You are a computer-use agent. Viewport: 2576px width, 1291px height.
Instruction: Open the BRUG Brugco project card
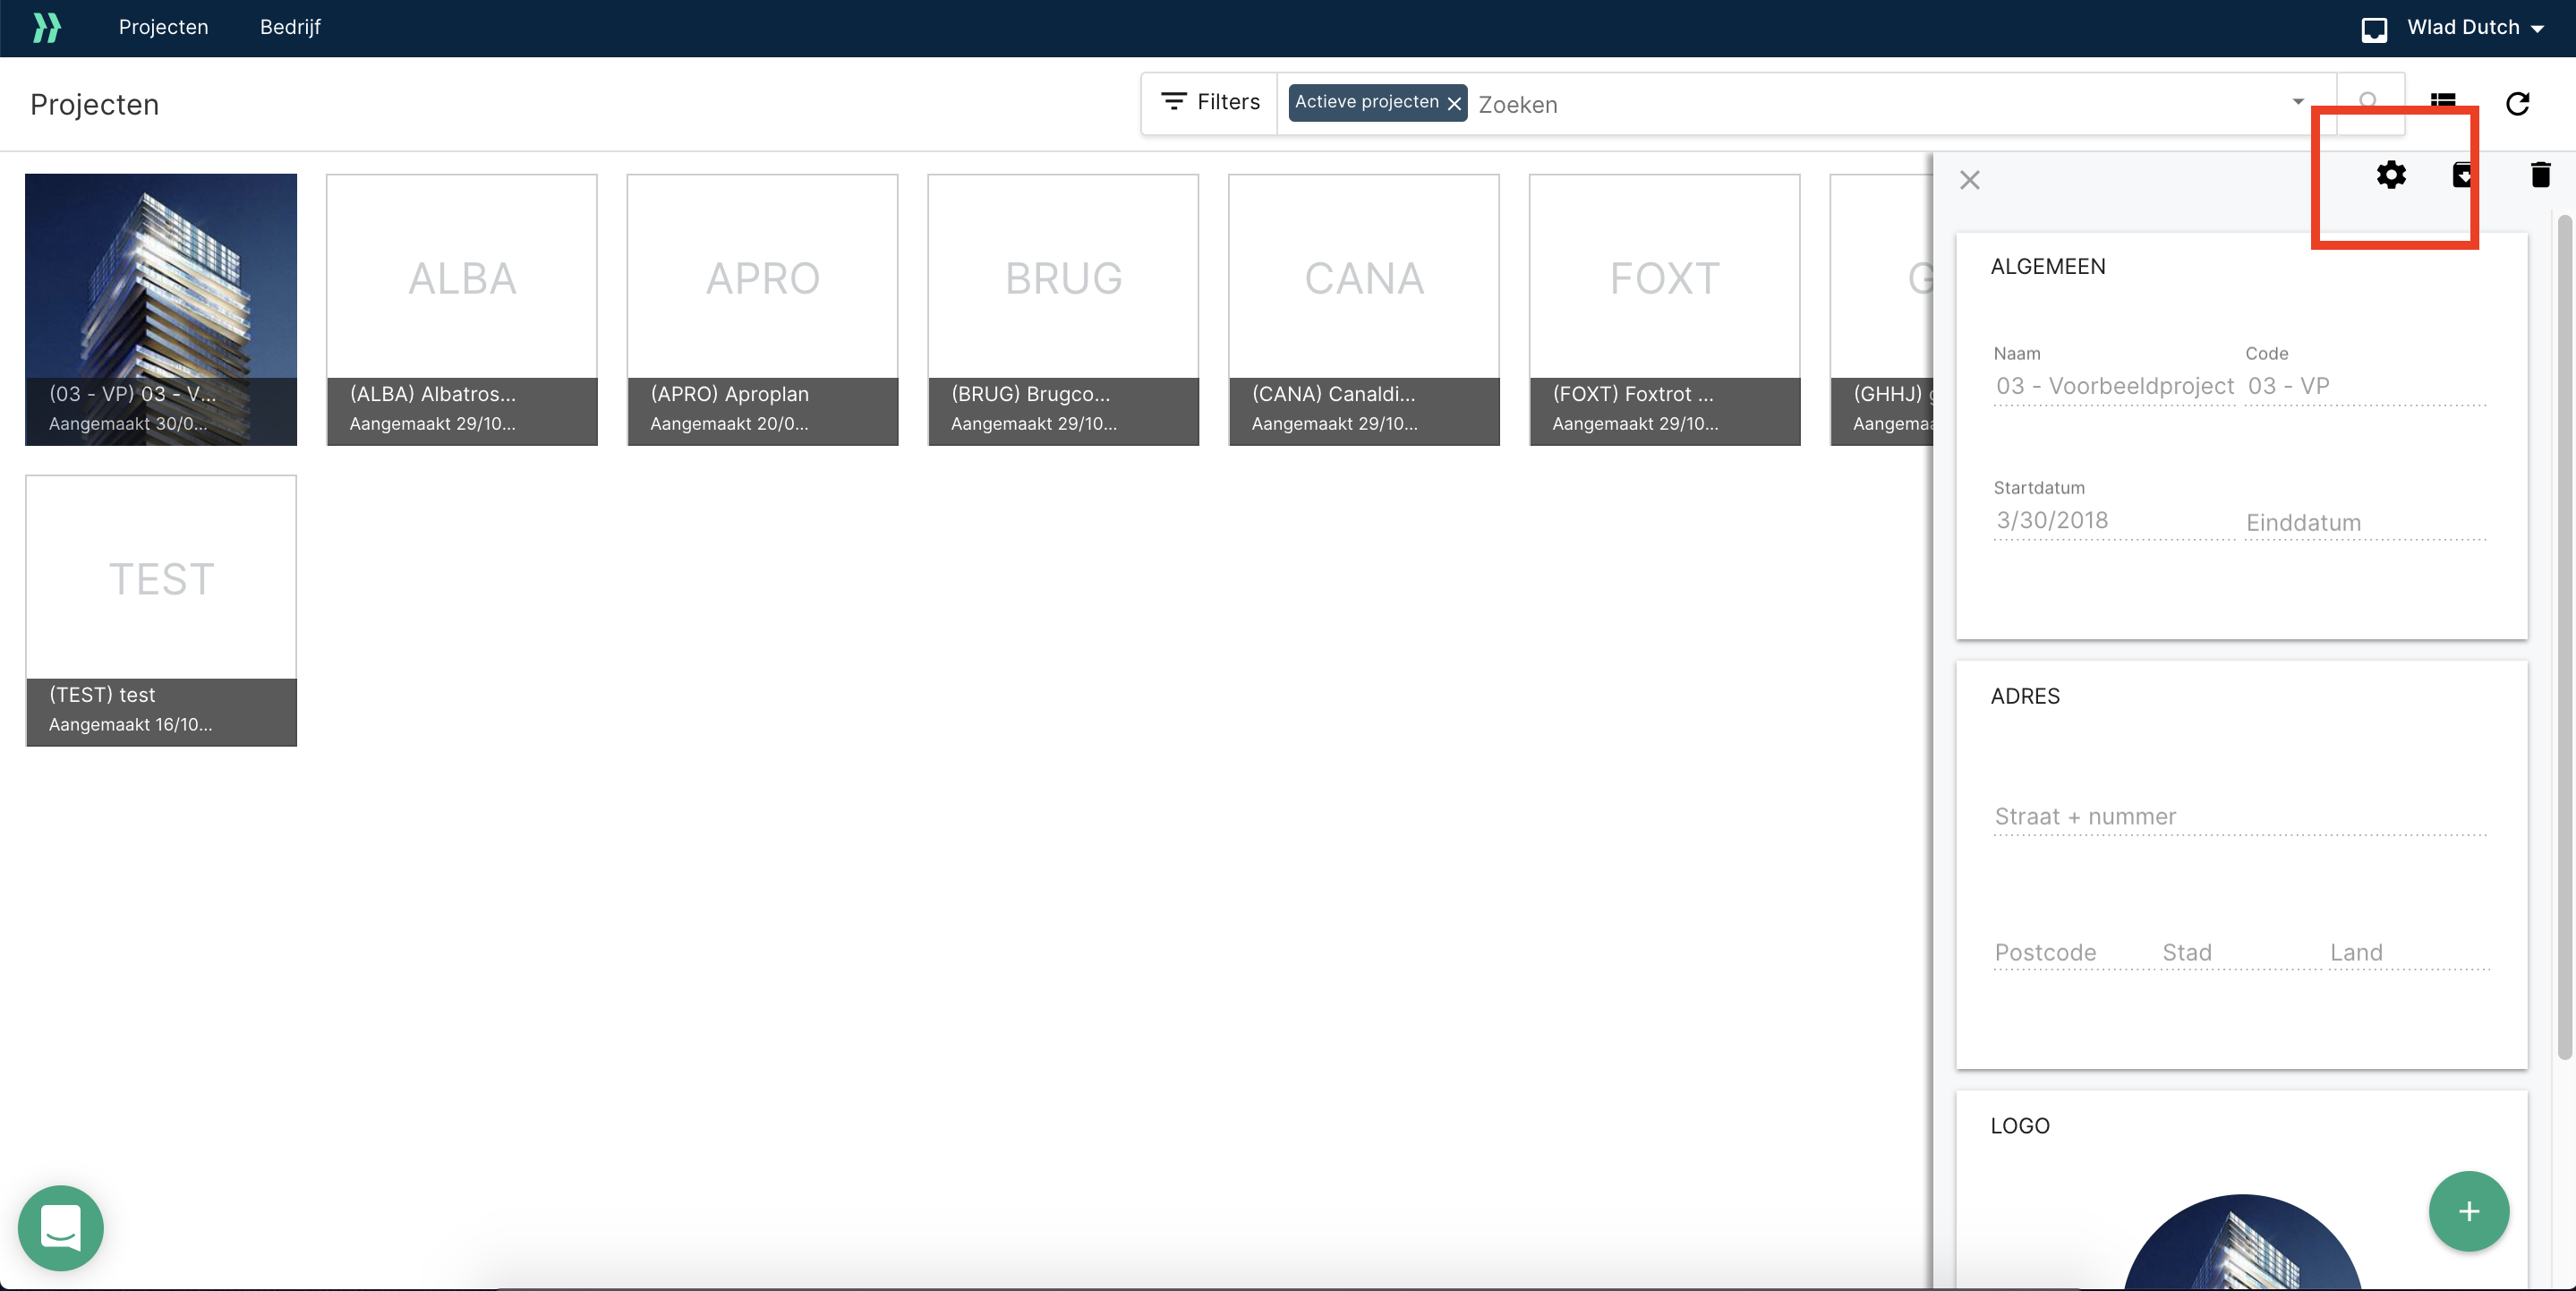(x=1063, y=309)
